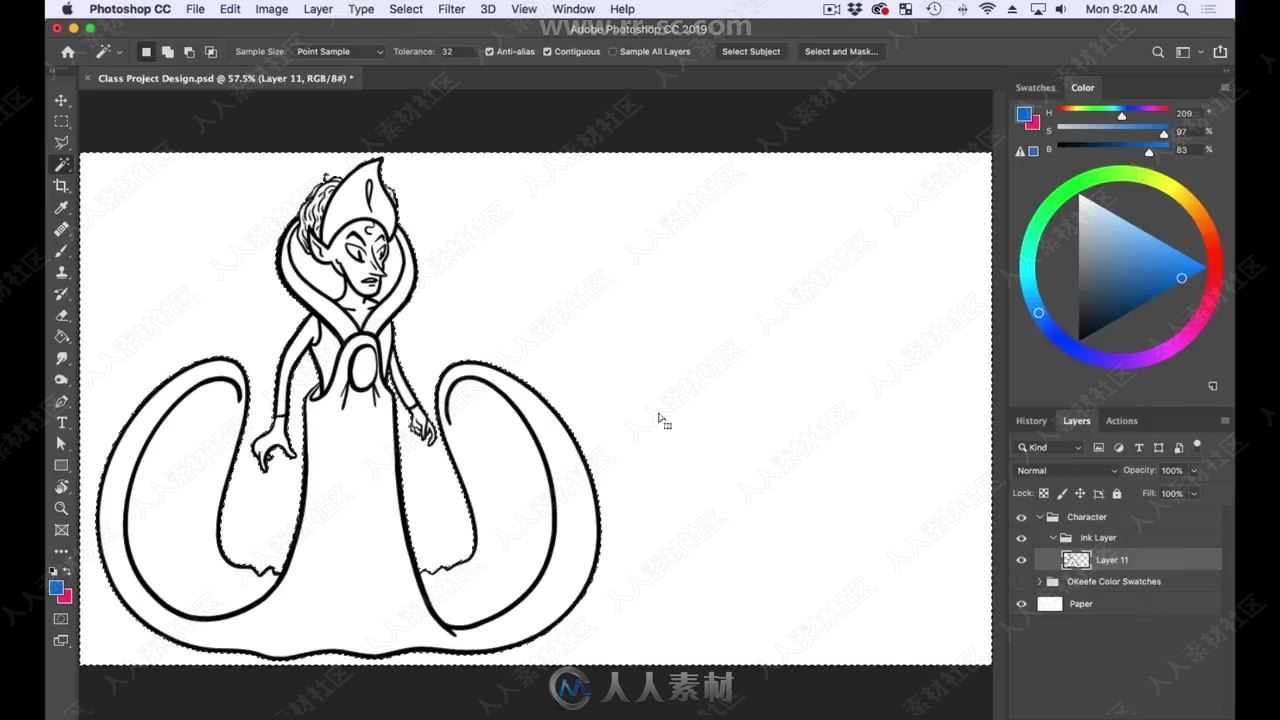Select the Rectangular Marquee tool
Screen dimensions: 1280x720
click(x=61, y=121)
